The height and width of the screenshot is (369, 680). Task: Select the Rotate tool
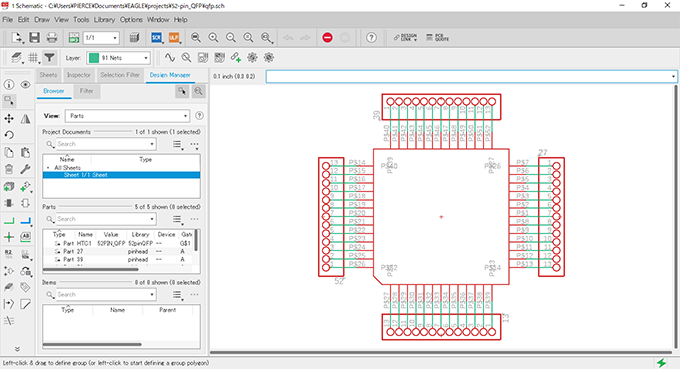pyautogui.click(x=9, y=135)
